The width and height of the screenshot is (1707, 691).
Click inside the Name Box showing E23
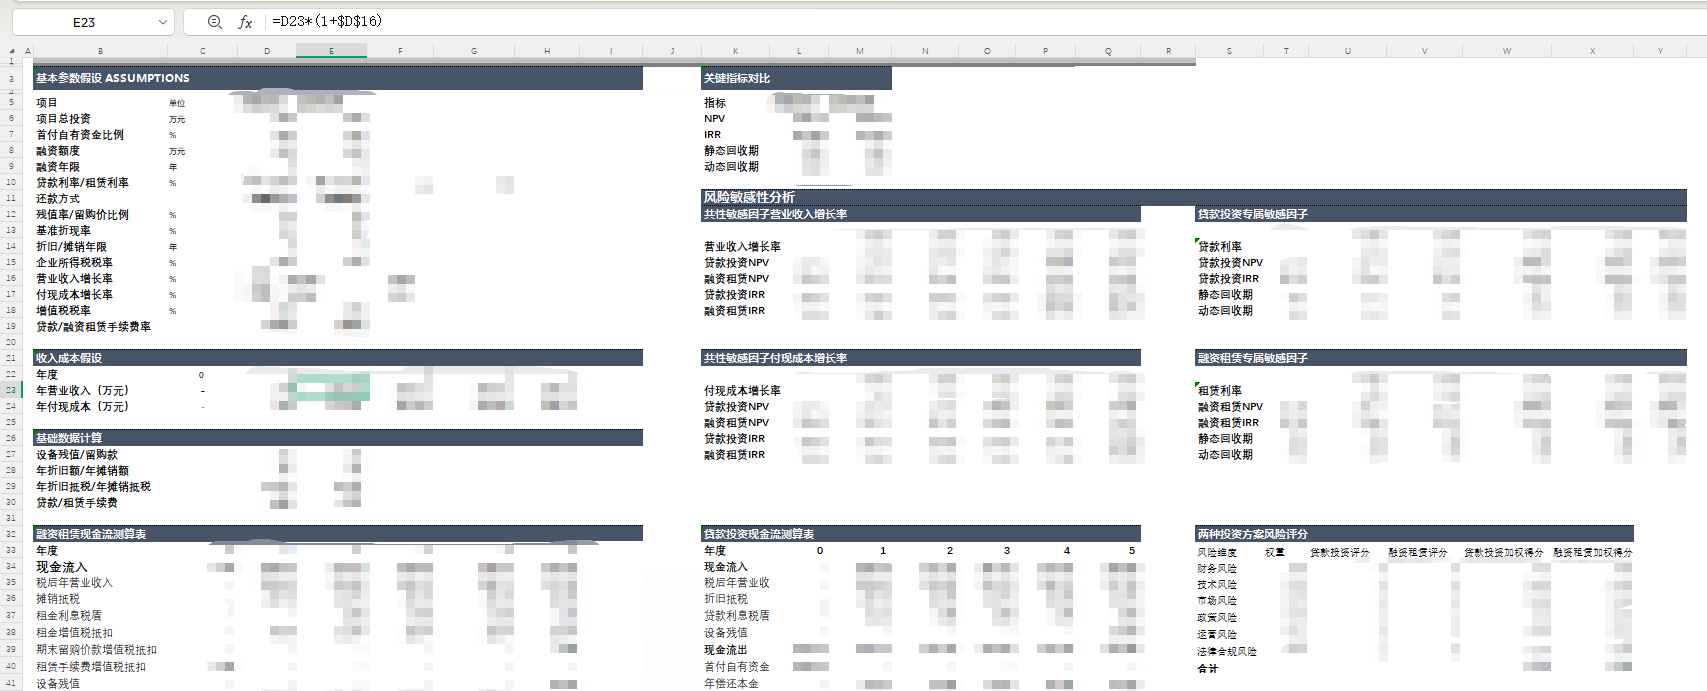[x=84, y=22]
